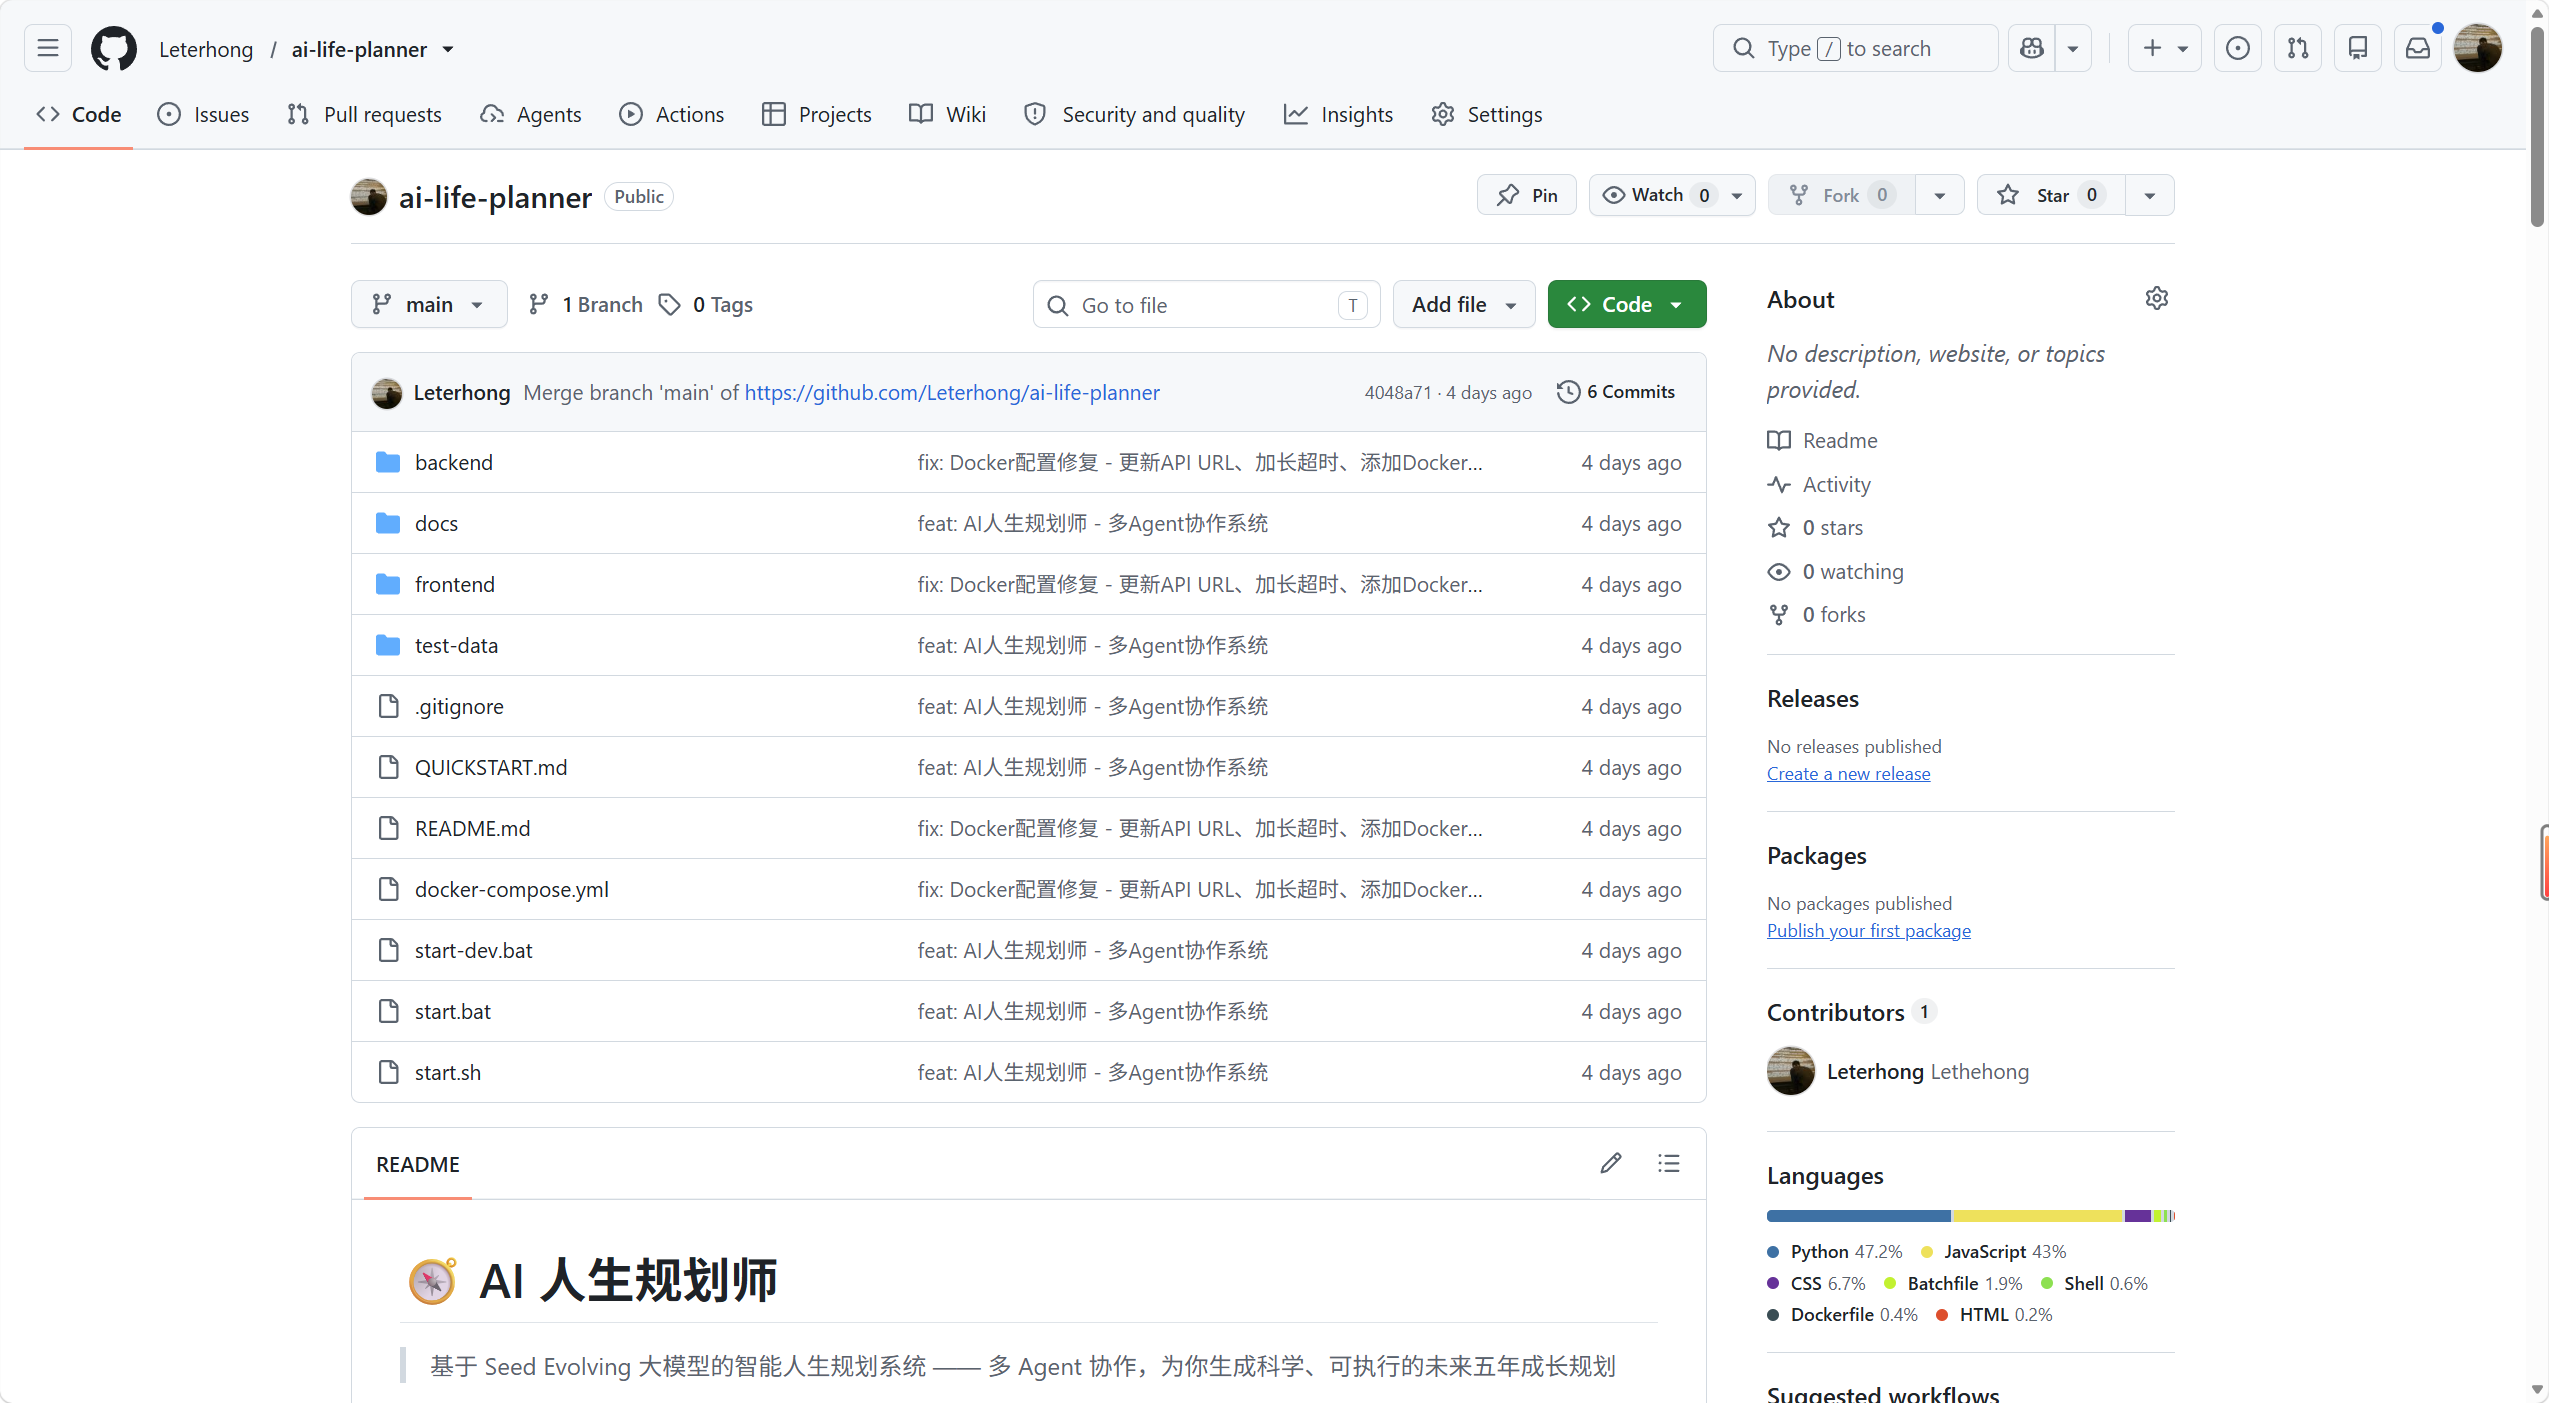2549x1403 pixels.
Task: Open the test-data folder
Action: 457,645
